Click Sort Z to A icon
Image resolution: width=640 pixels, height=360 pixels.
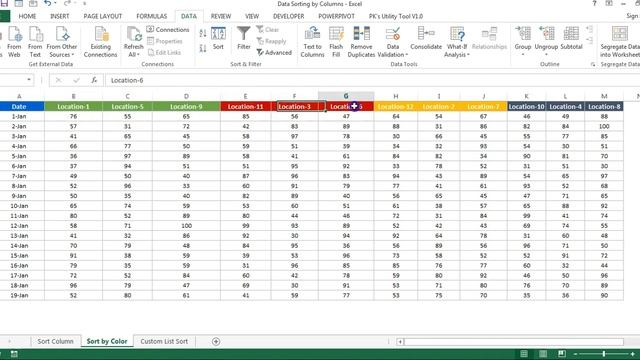tap(203, 48)
